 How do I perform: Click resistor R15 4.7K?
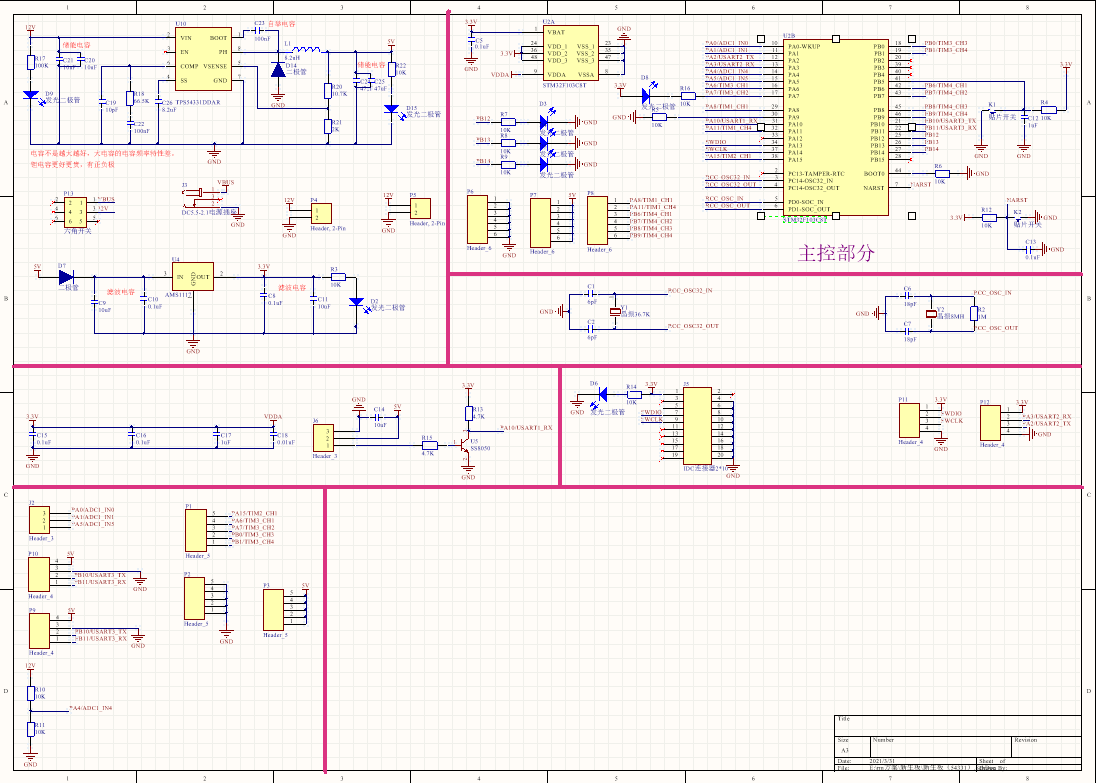429,445
